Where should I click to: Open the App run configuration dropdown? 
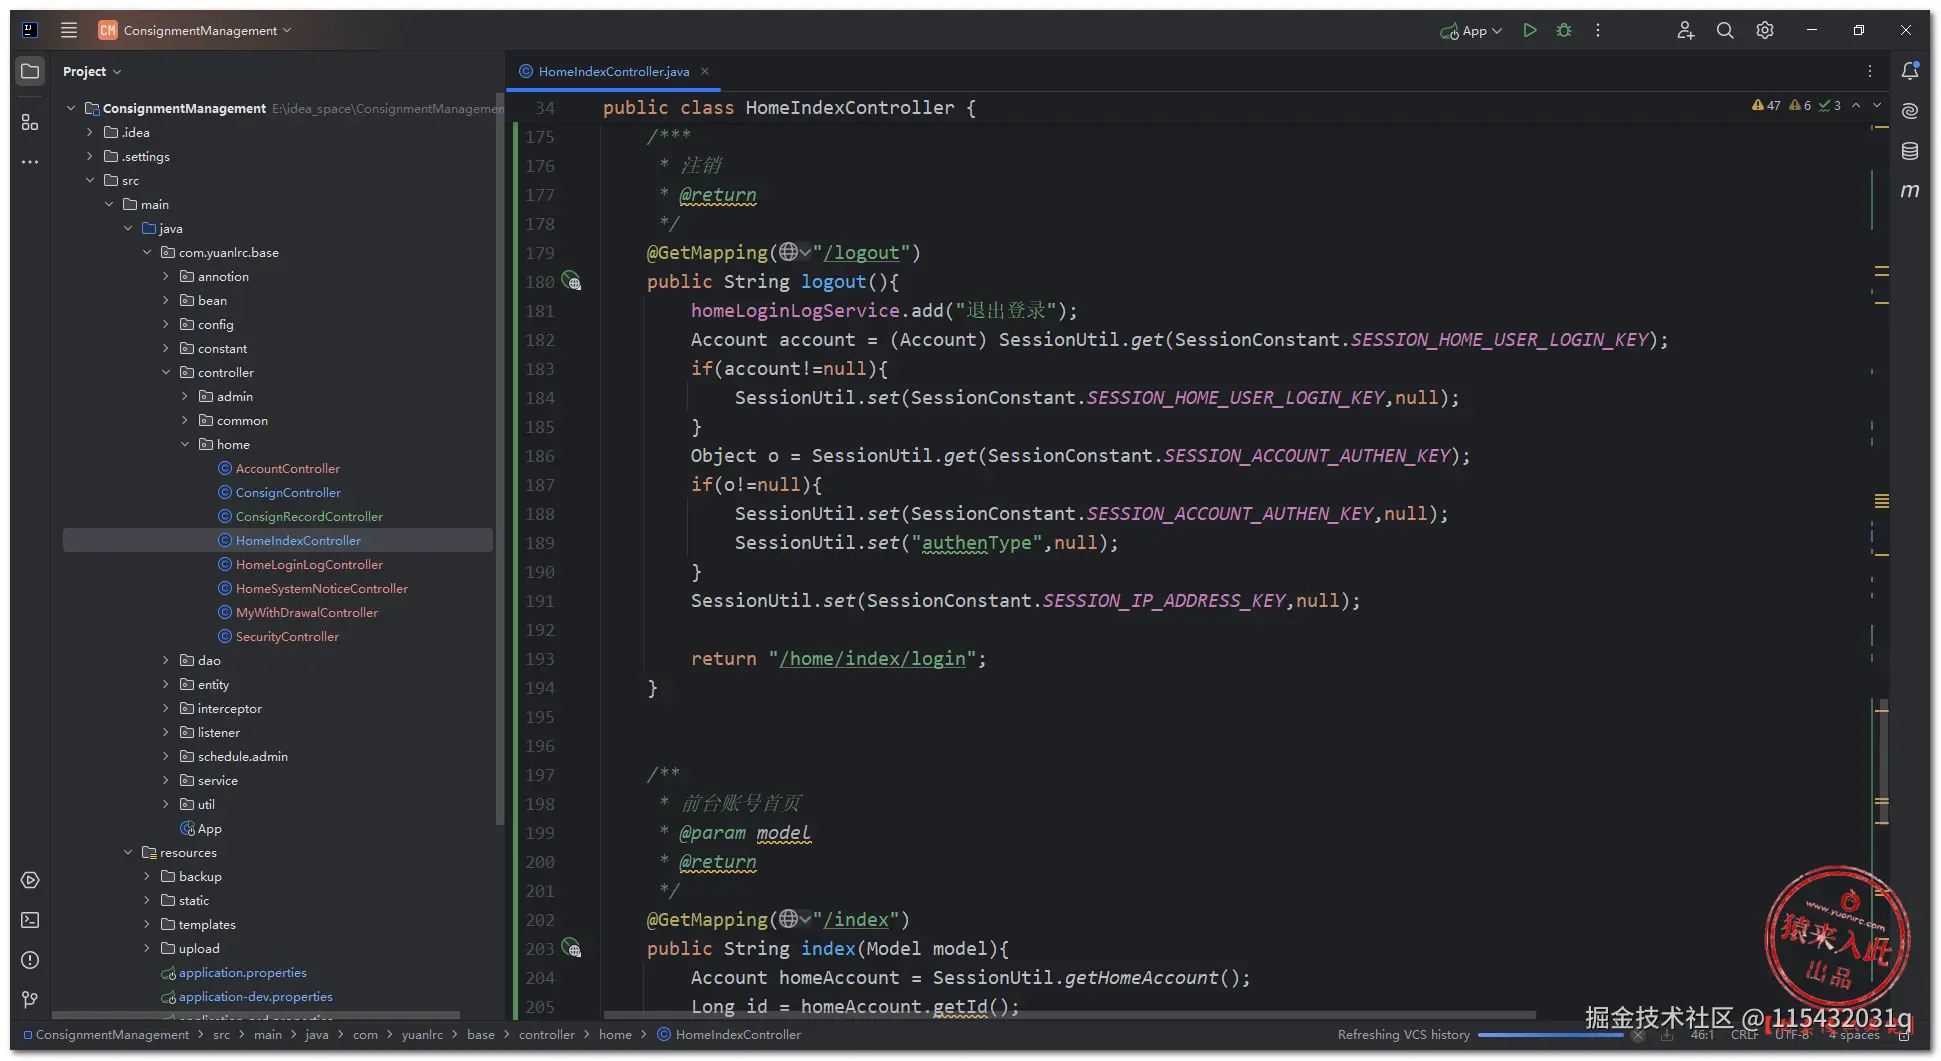1471,31
